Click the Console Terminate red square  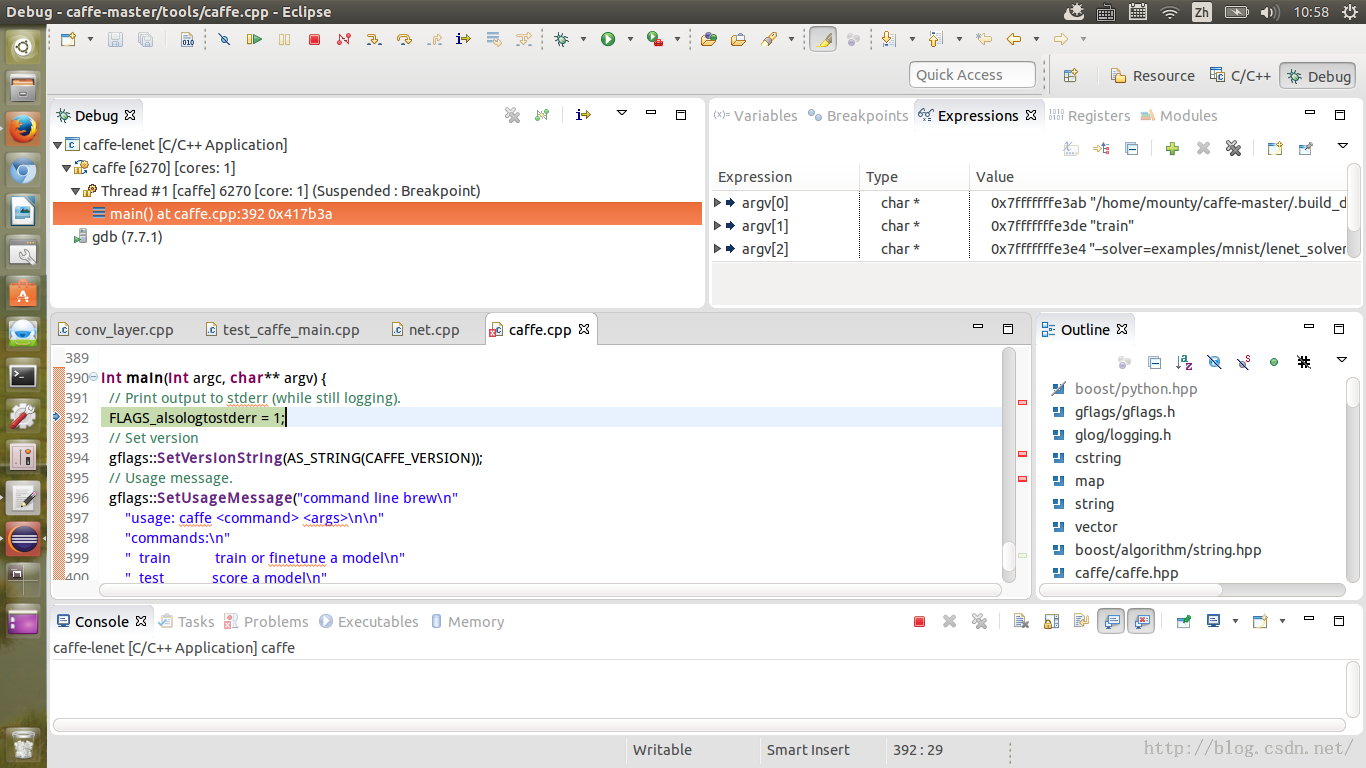click(919, 622)
